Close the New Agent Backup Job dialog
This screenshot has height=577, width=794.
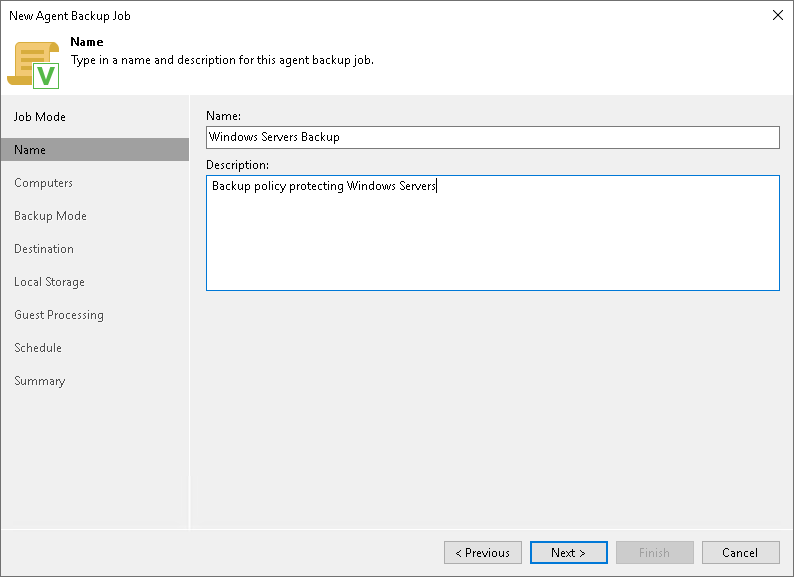point(778,15)
